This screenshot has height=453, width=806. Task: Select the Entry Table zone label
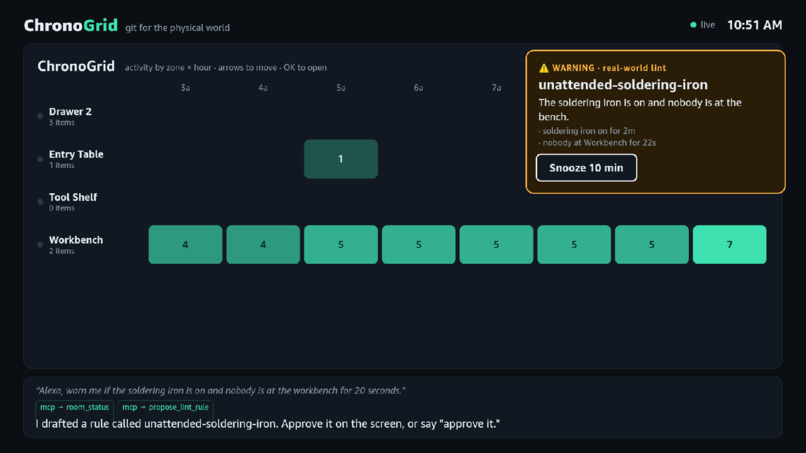click(x=76, y=154)
